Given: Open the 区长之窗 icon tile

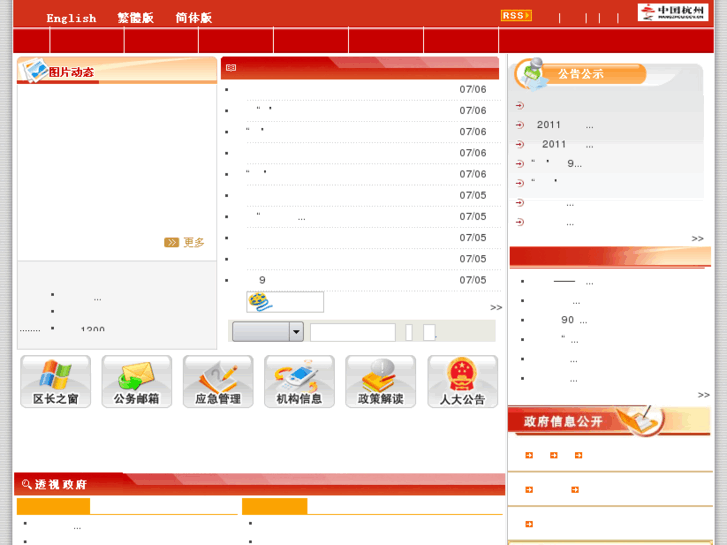Looking at the screenshot, I should pyautogui.click(x=55, y=381).
